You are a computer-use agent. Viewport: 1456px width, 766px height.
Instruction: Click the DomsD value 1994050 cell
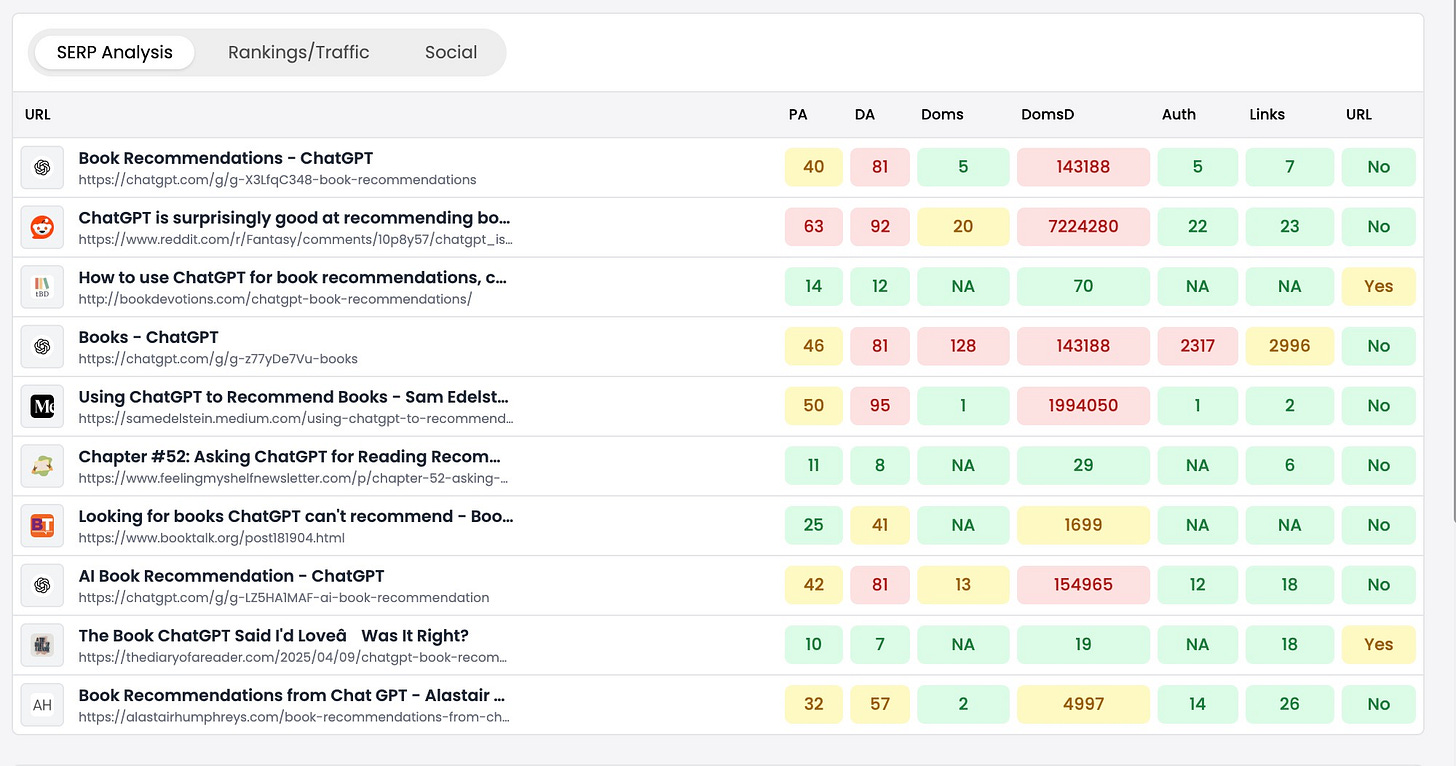[x=1083, y=406]
